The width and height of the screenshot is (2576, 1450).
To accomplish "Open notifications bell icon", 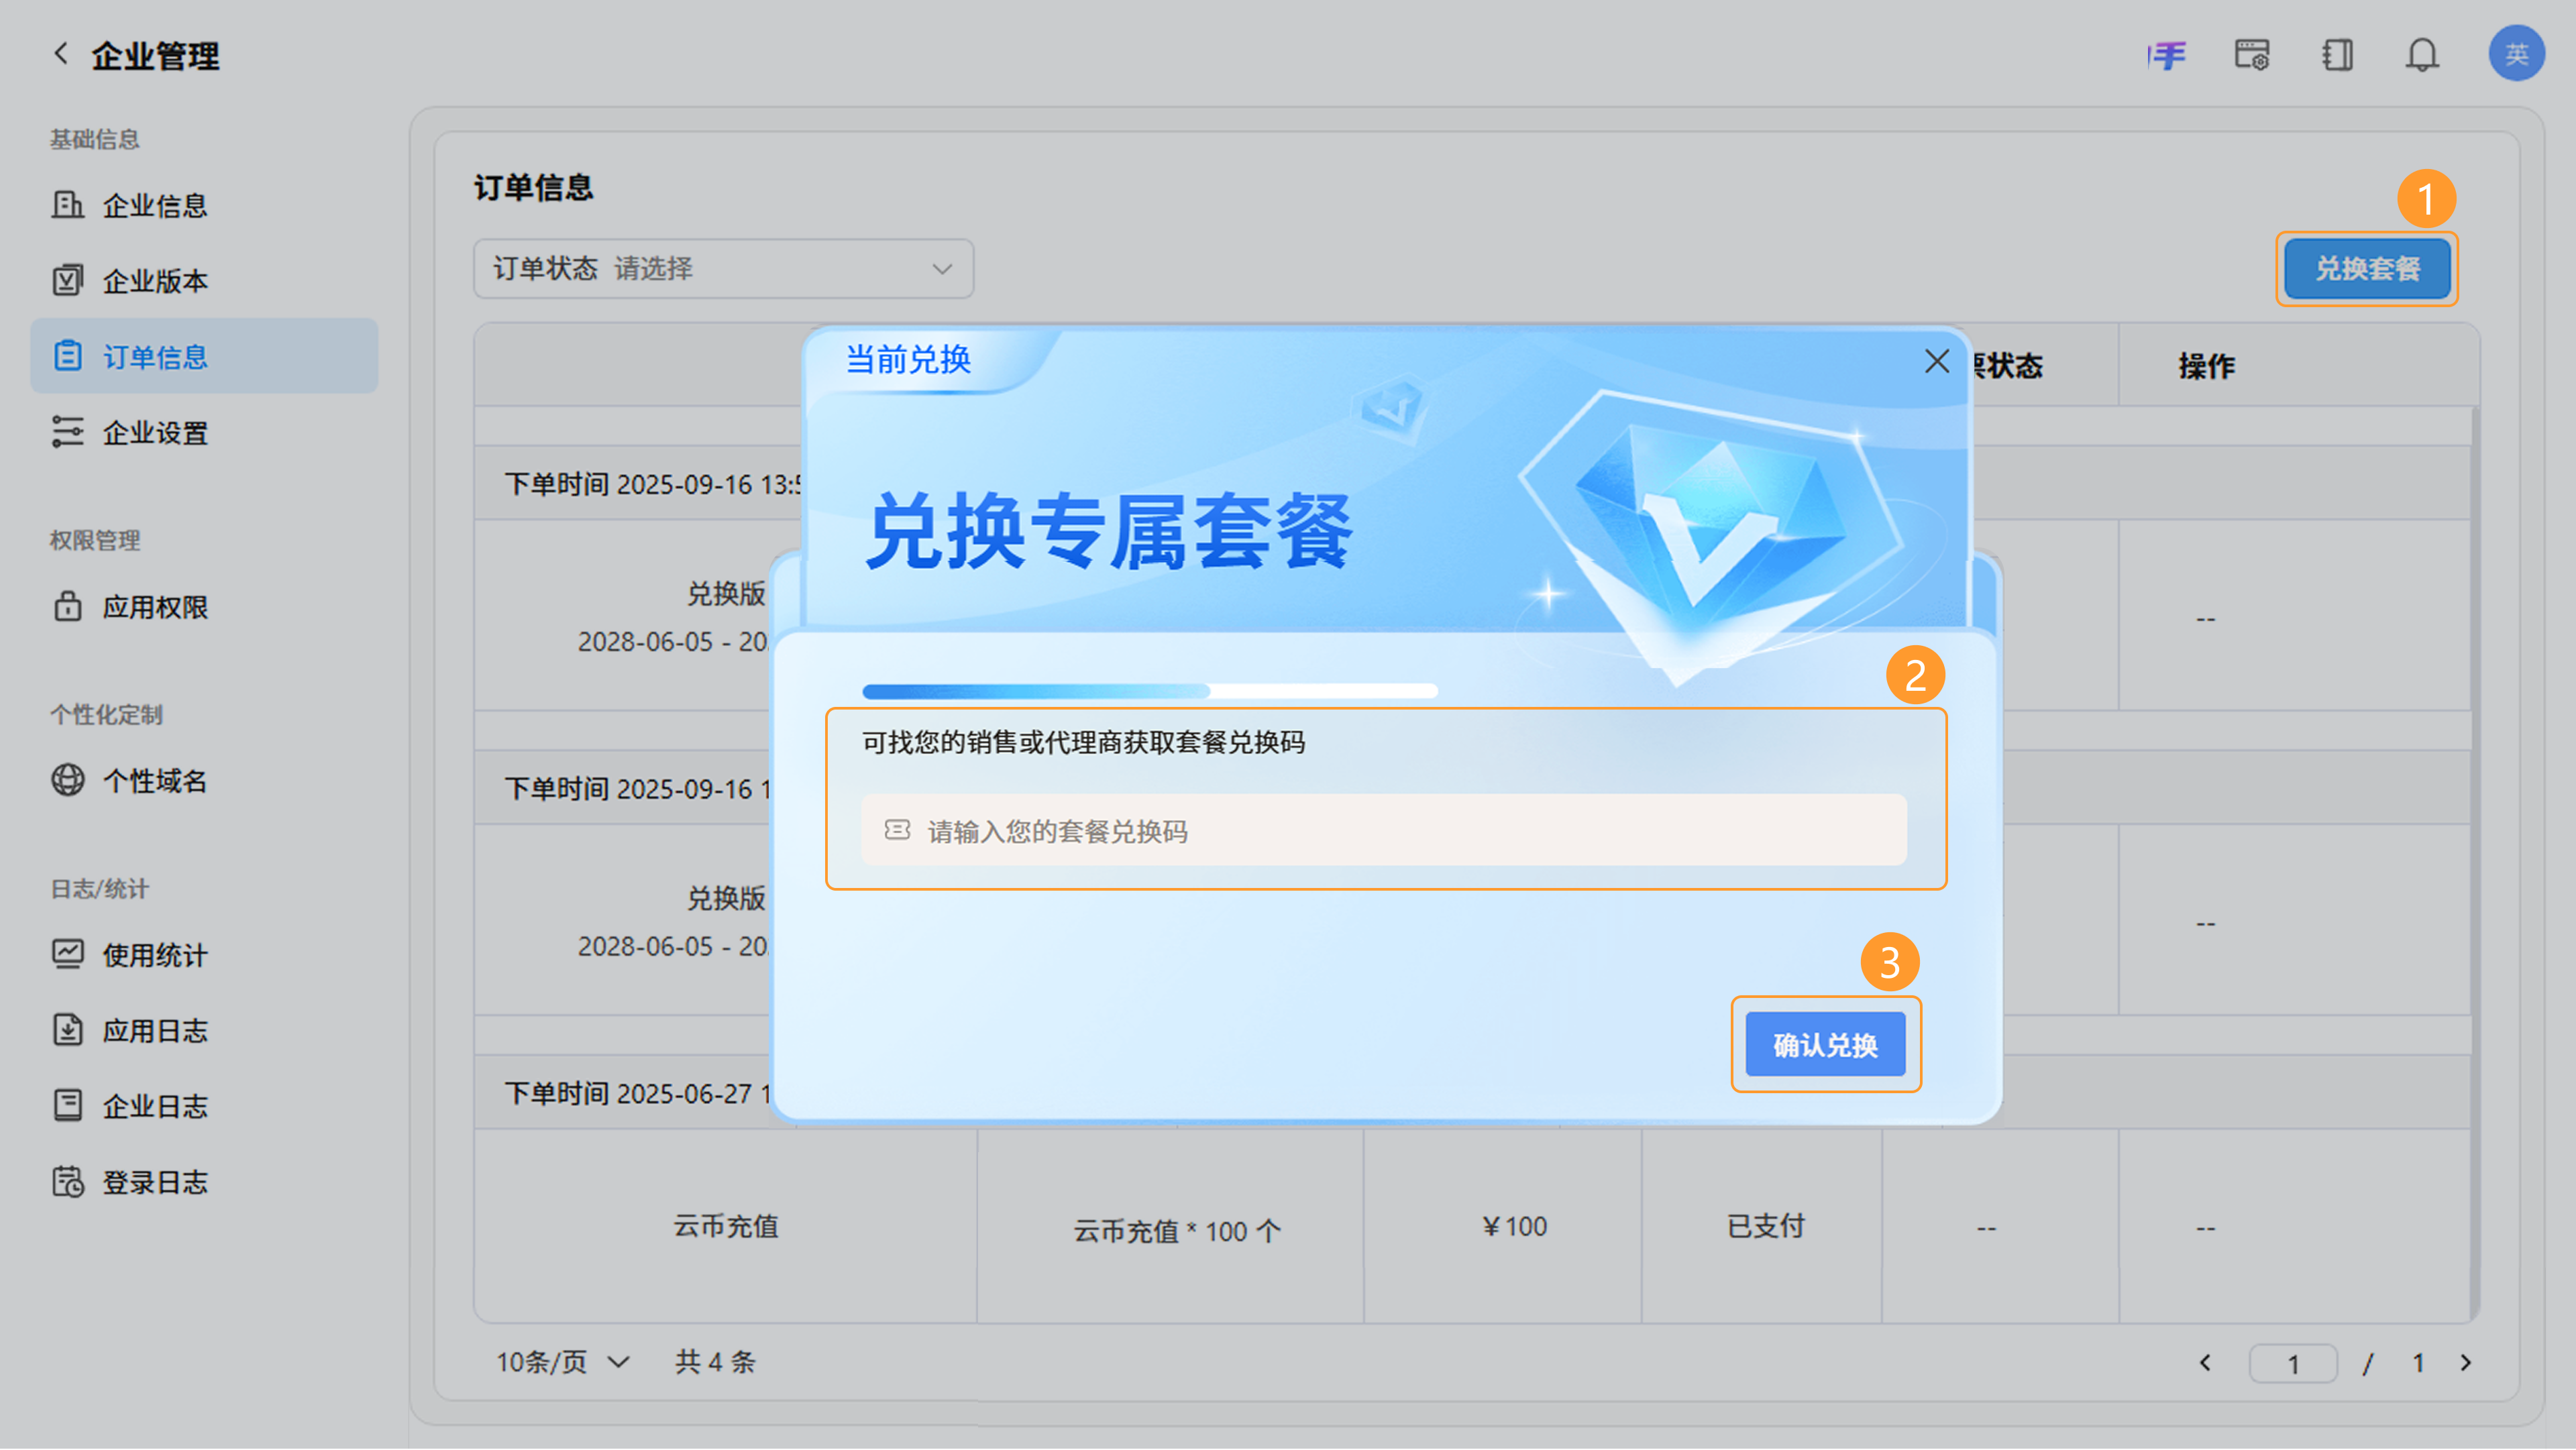I will 2422,55.
